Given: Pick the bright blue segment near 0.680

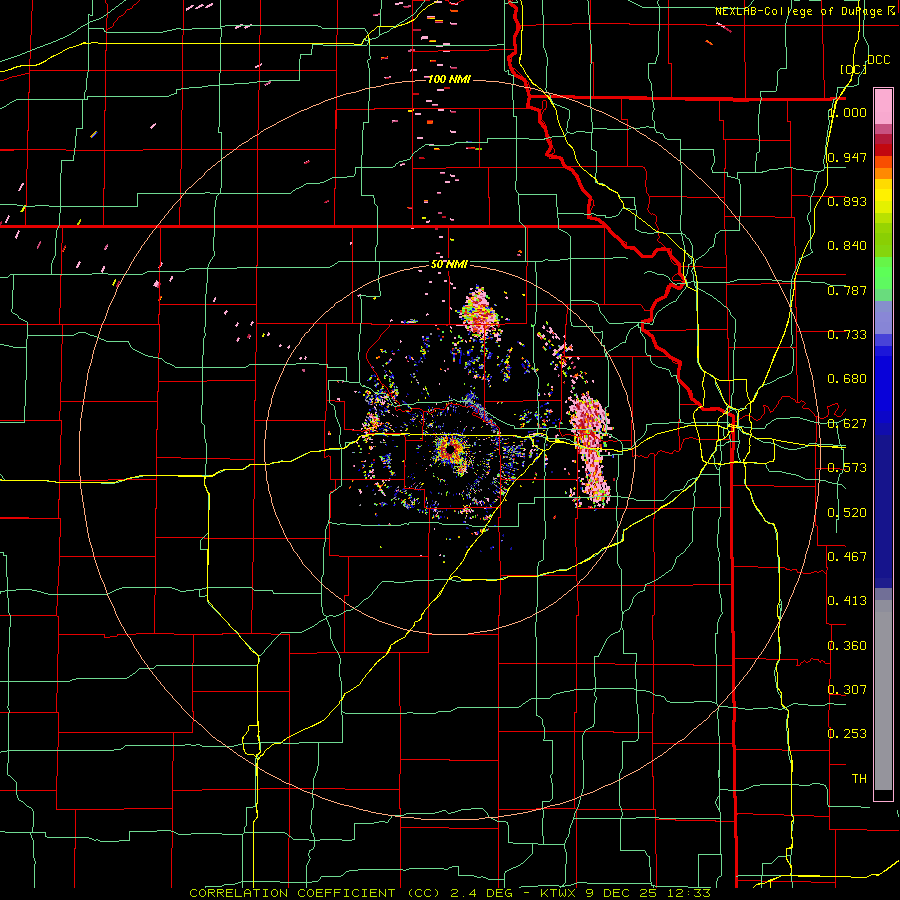Looking at the screenshot, I should pos(883,390).
